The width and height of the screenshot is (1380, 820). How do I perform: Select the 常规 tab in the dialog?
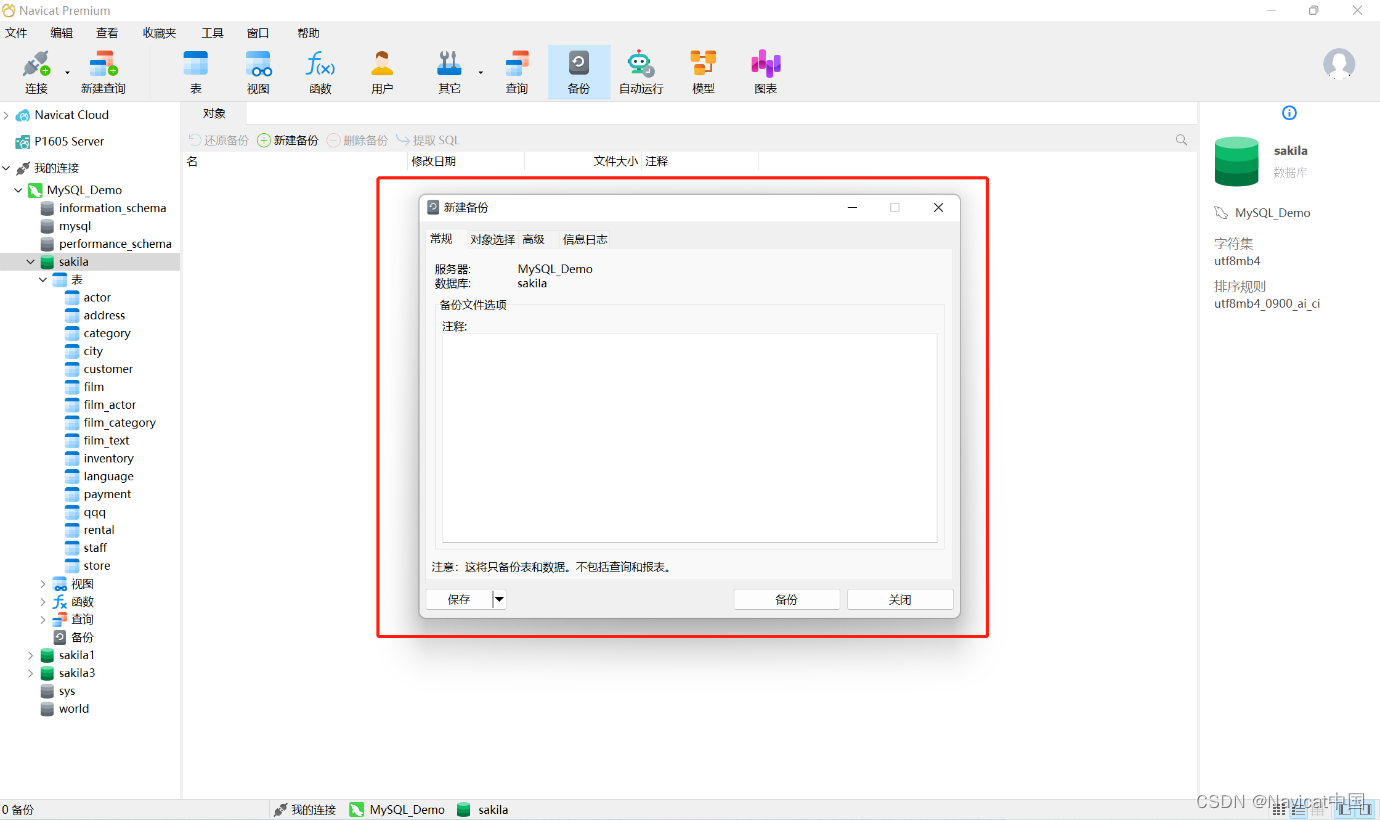441,238
